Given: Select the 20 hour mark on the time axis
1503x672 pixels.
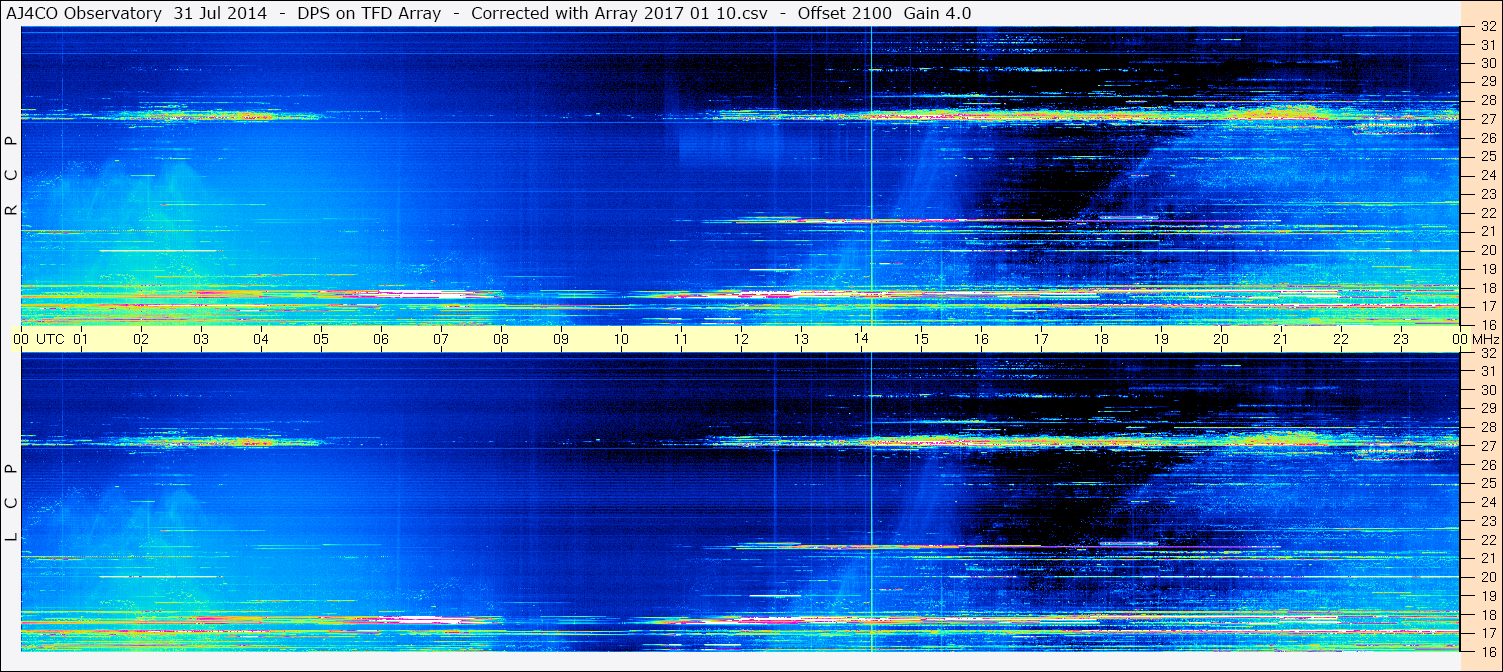Looking at the screenshot, I should [1221, 339].
